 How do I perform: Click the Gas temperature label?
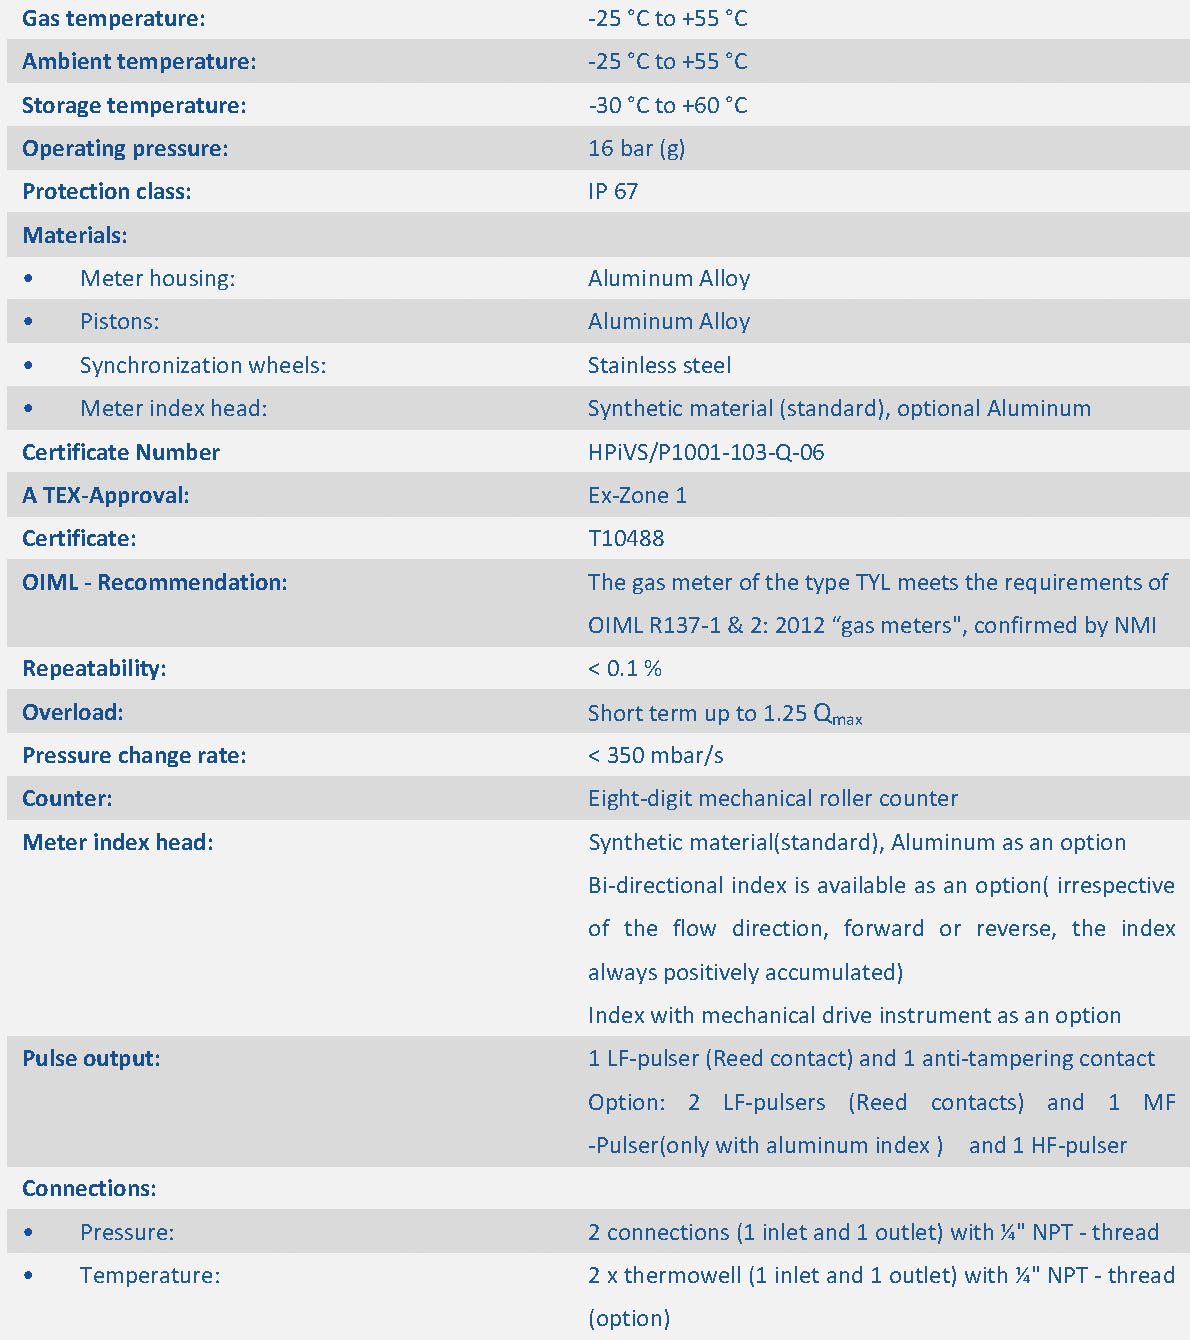pos(114,18)
